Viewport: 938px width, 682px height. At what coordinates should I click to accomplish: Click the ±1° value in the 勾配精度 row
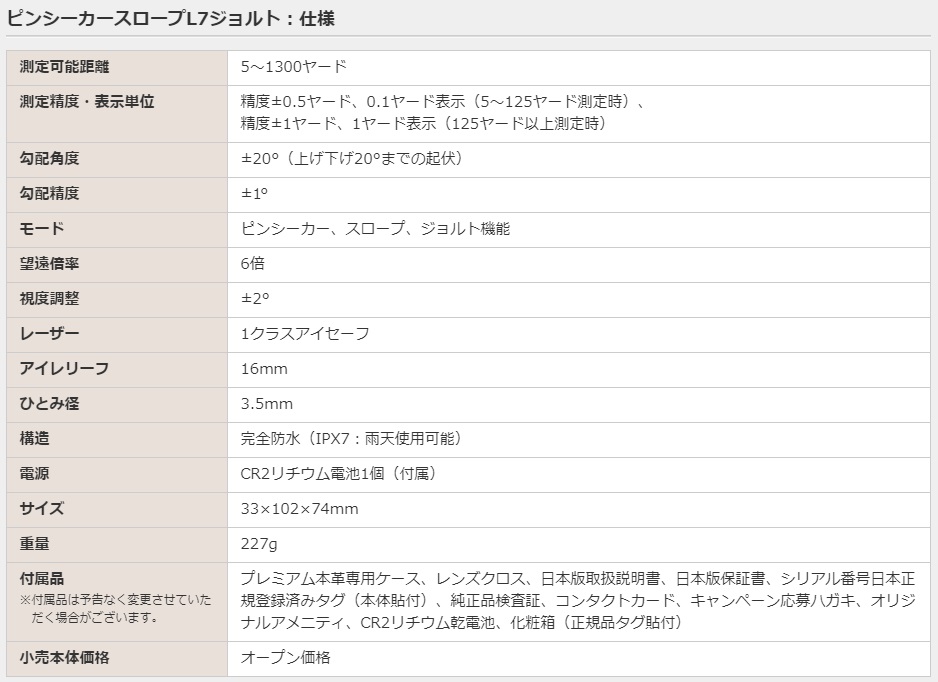coord(254,193)
